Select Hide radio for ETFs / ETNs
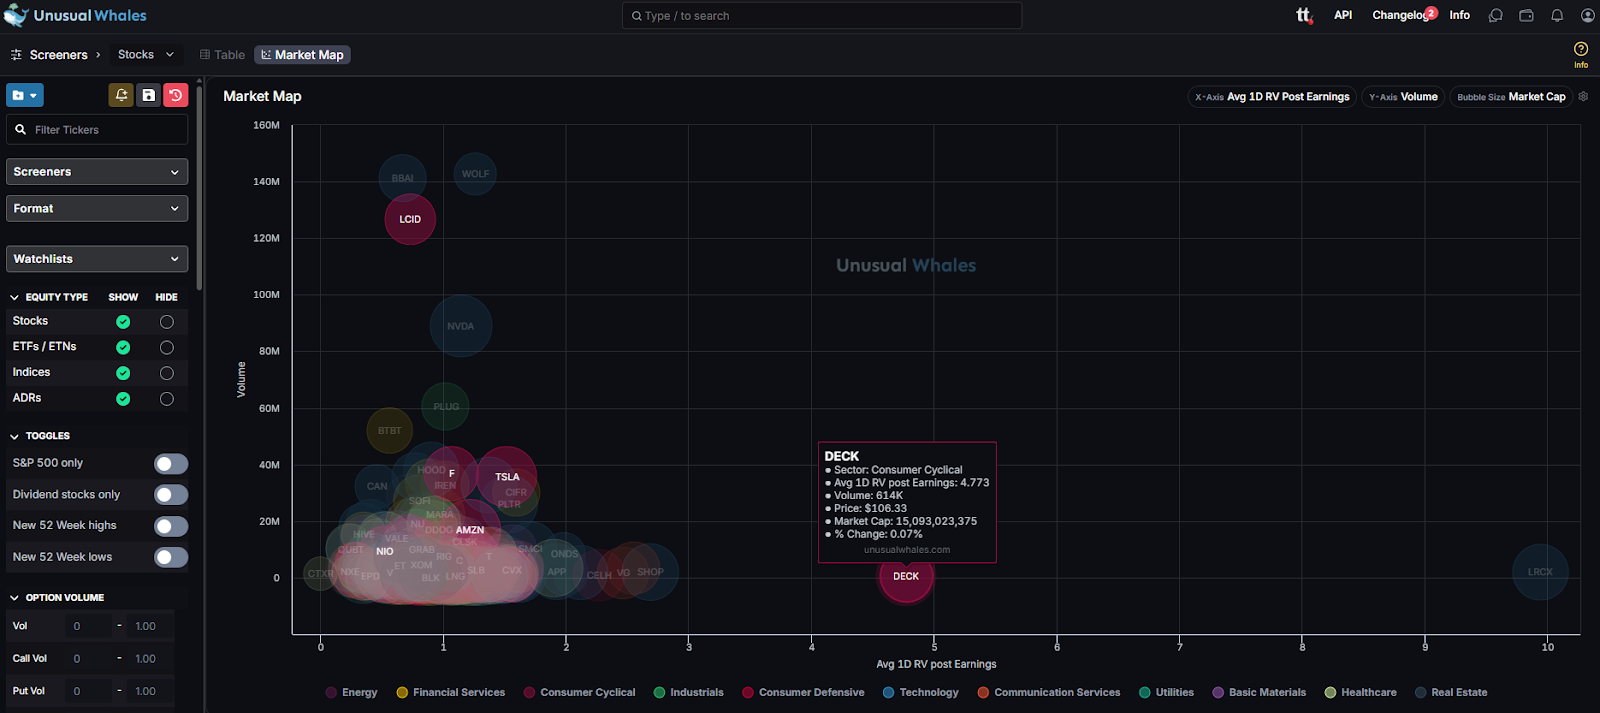Image resolution: width=1600 pixels, height=713 pixels. (x=167, y=347)
